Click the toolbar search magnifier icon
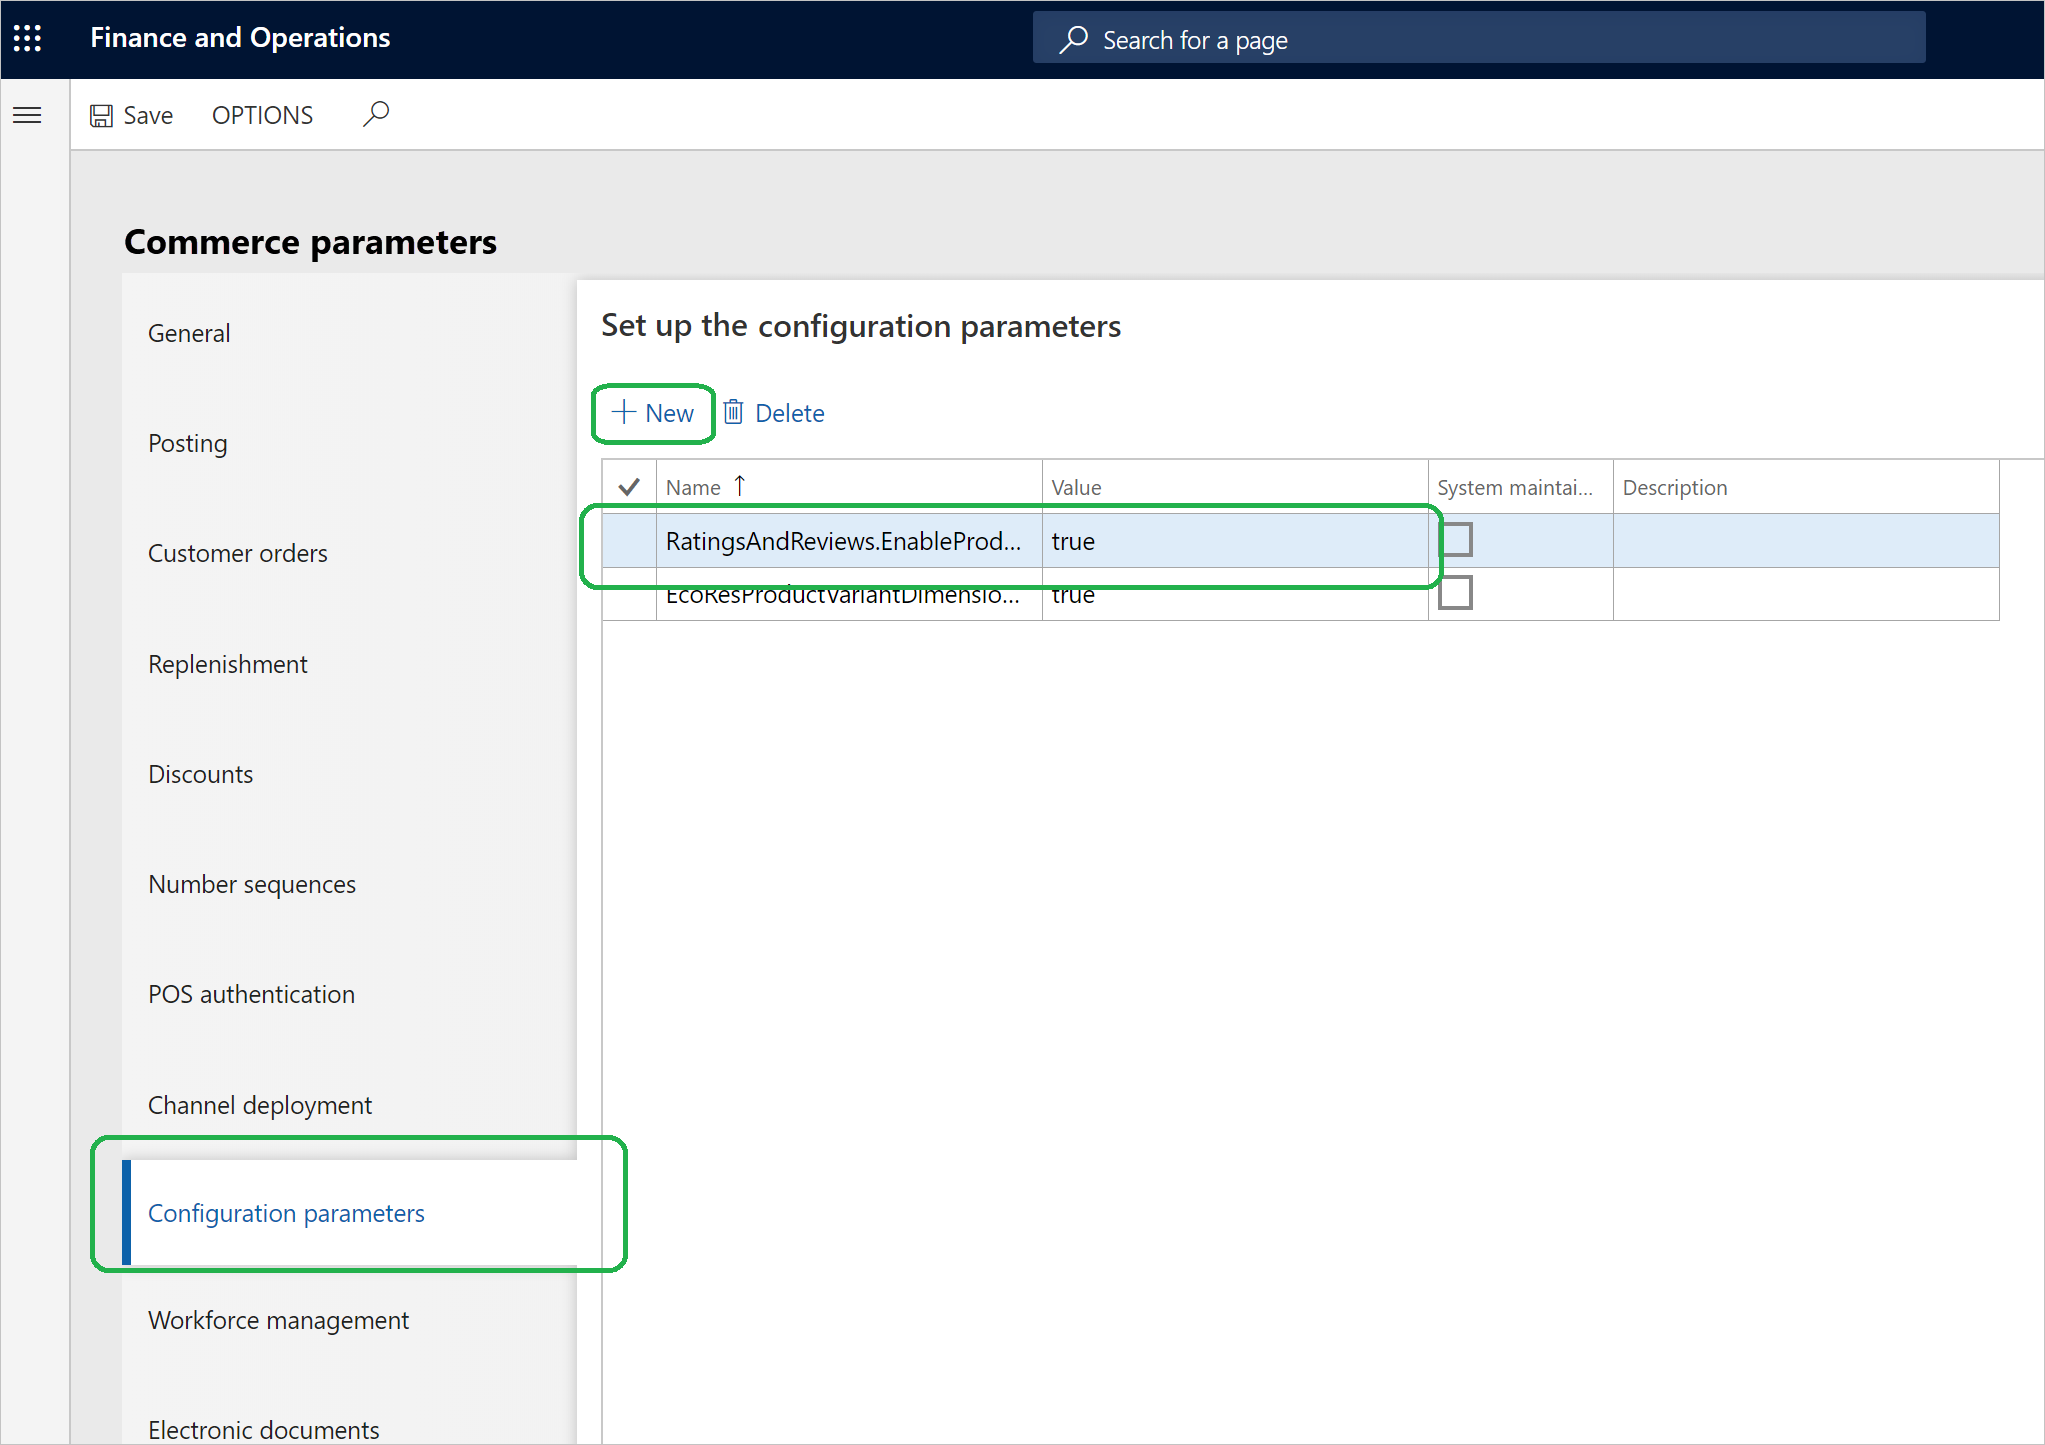2045x1445 pixels. pos(375,114)
